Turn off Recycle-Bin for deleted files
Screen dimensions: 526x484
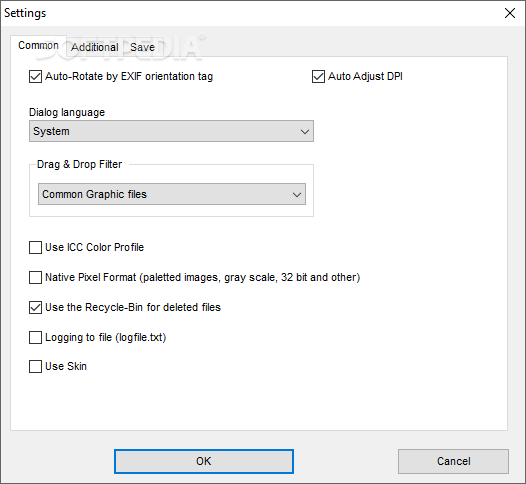click(35, 307)
